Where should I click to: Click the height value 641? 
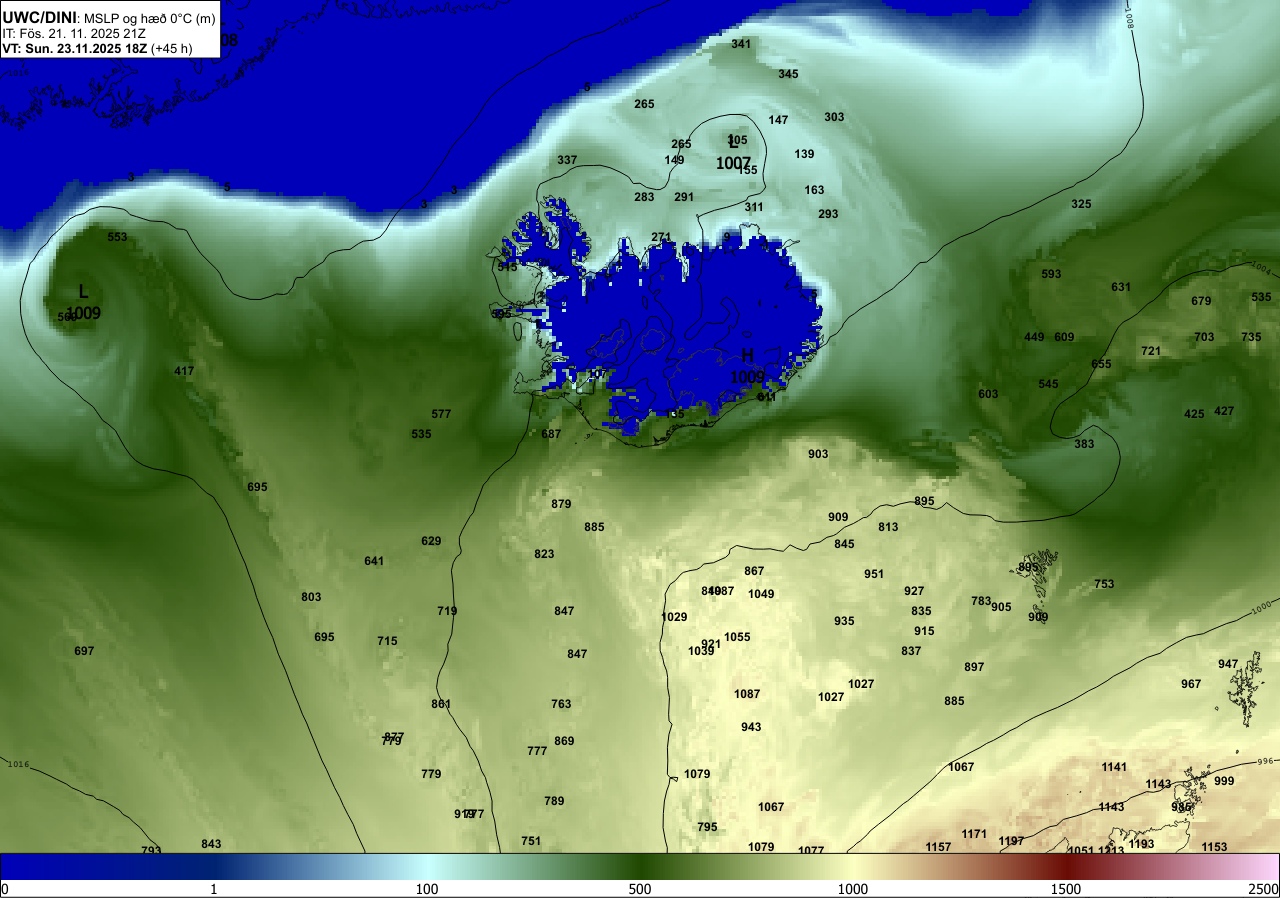[x=374, y=561]
